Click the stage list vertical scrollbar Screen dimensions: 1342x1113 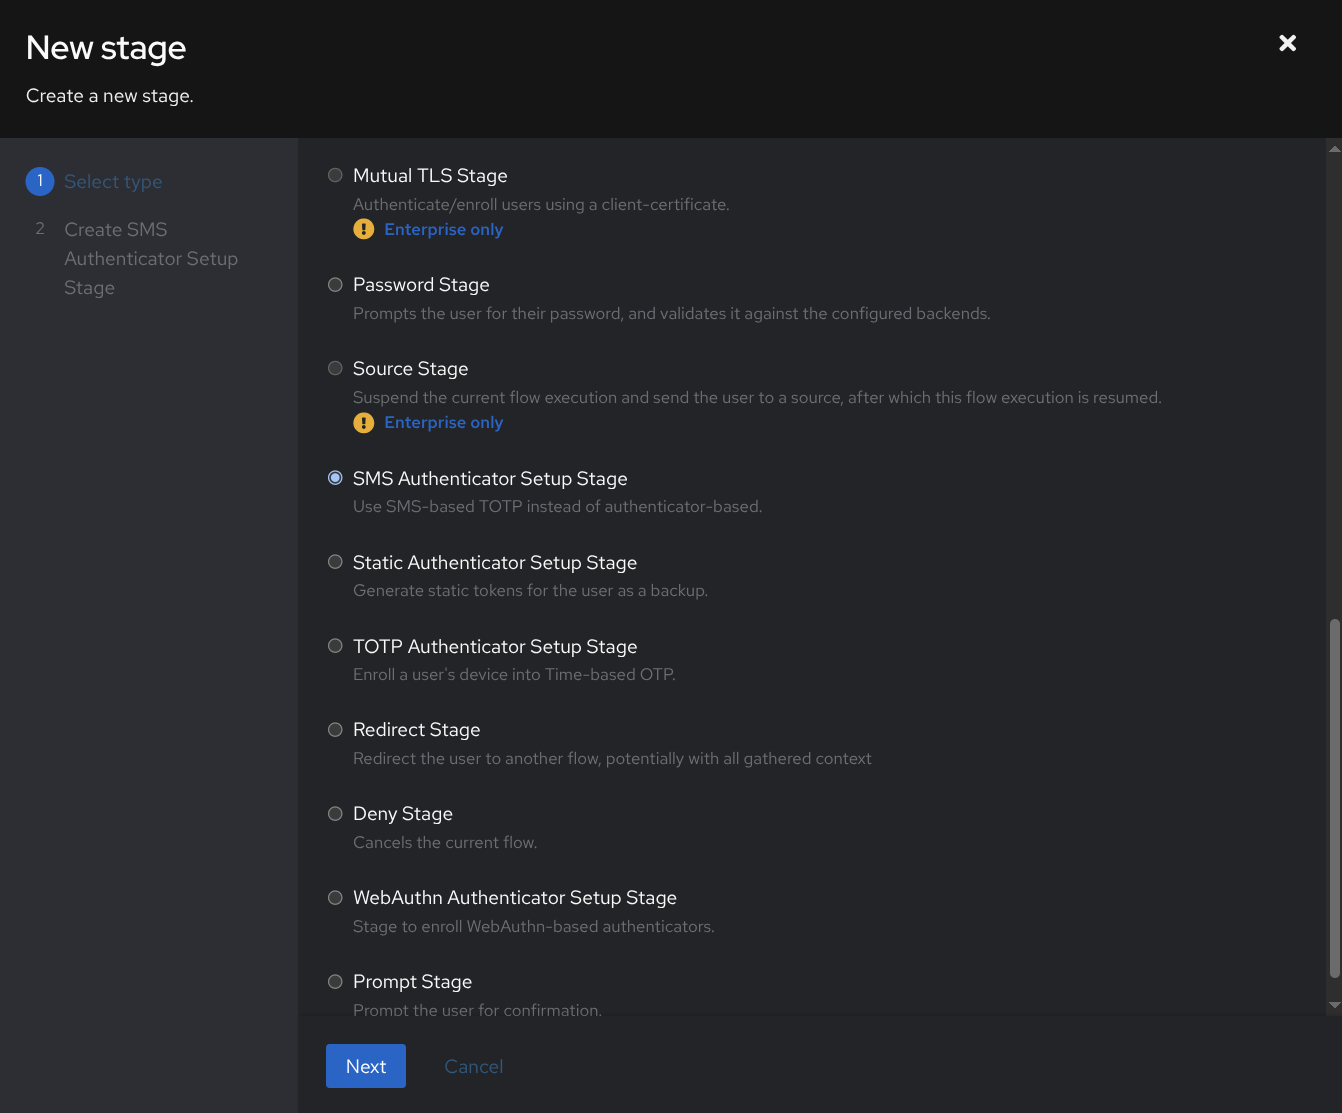point(1334,798)
